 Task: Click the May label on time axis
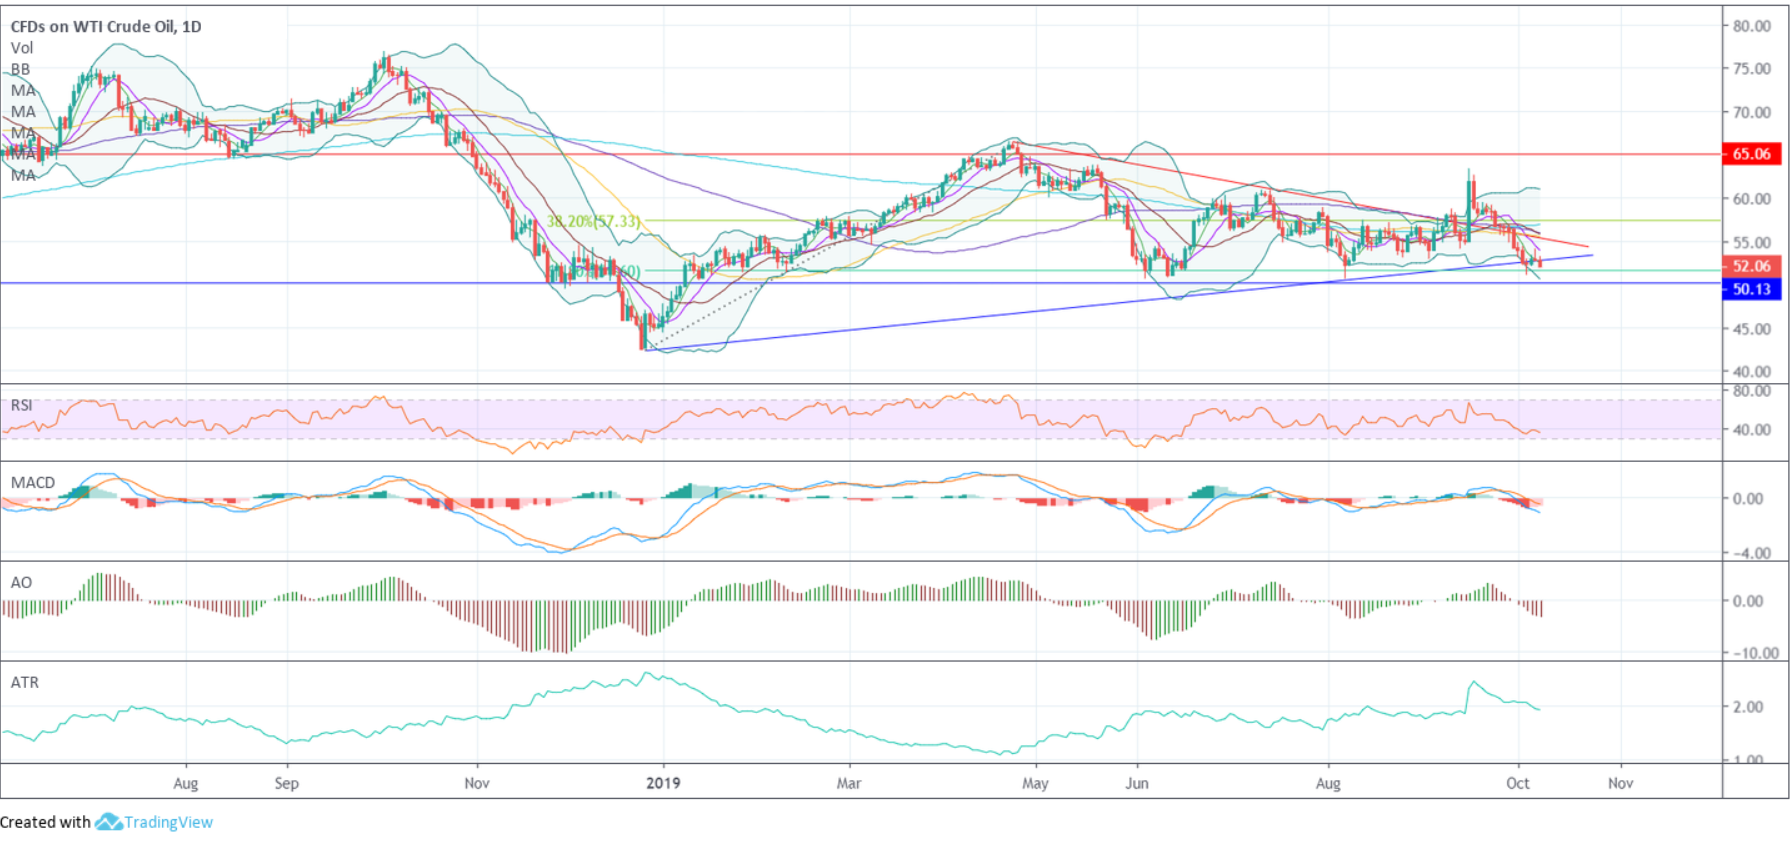coord(1035,783)
